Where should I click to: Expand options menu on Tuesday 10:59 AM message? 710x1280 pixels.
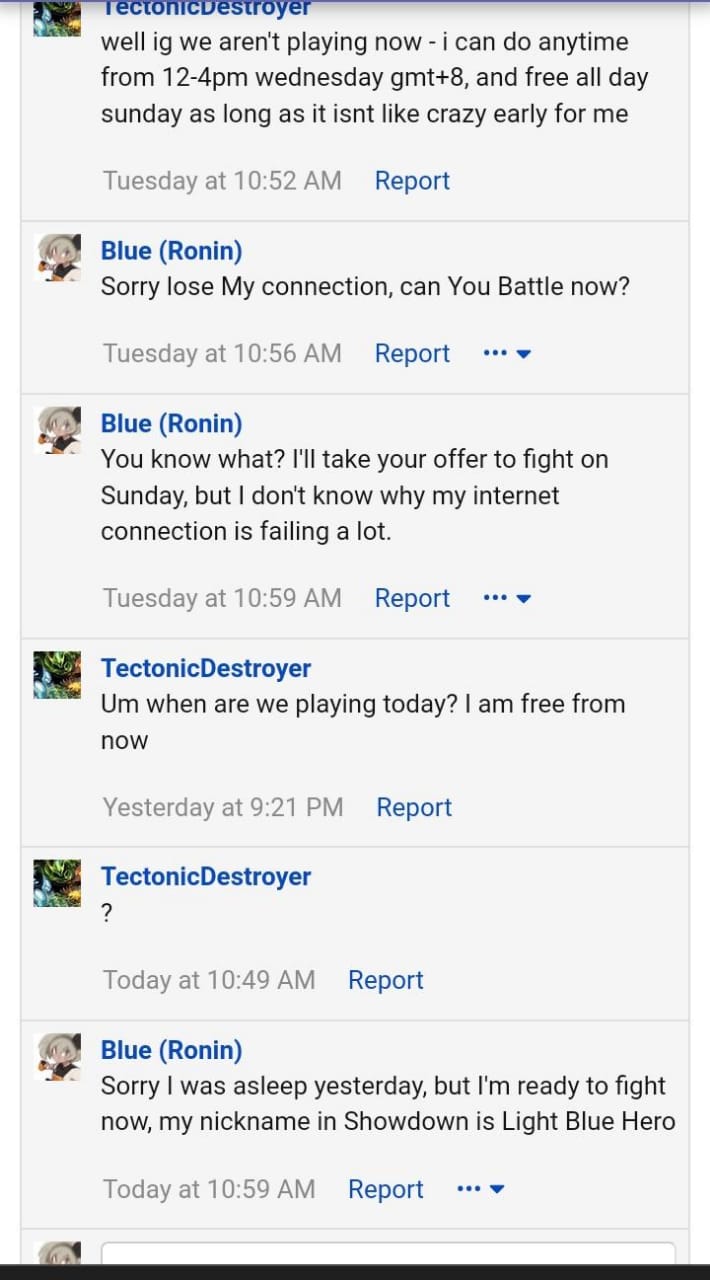pyautogui.click(x=506, y=599)
